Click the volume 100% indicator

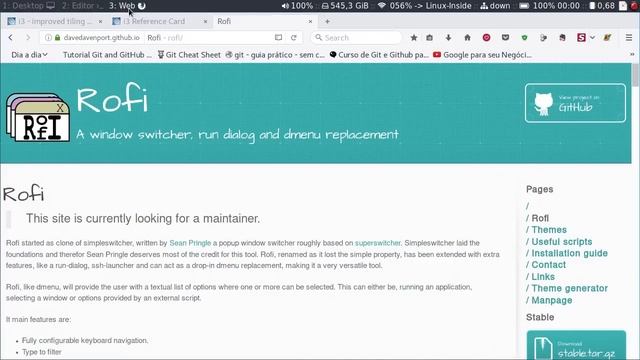pyautogui.click(x=297, y=6)
